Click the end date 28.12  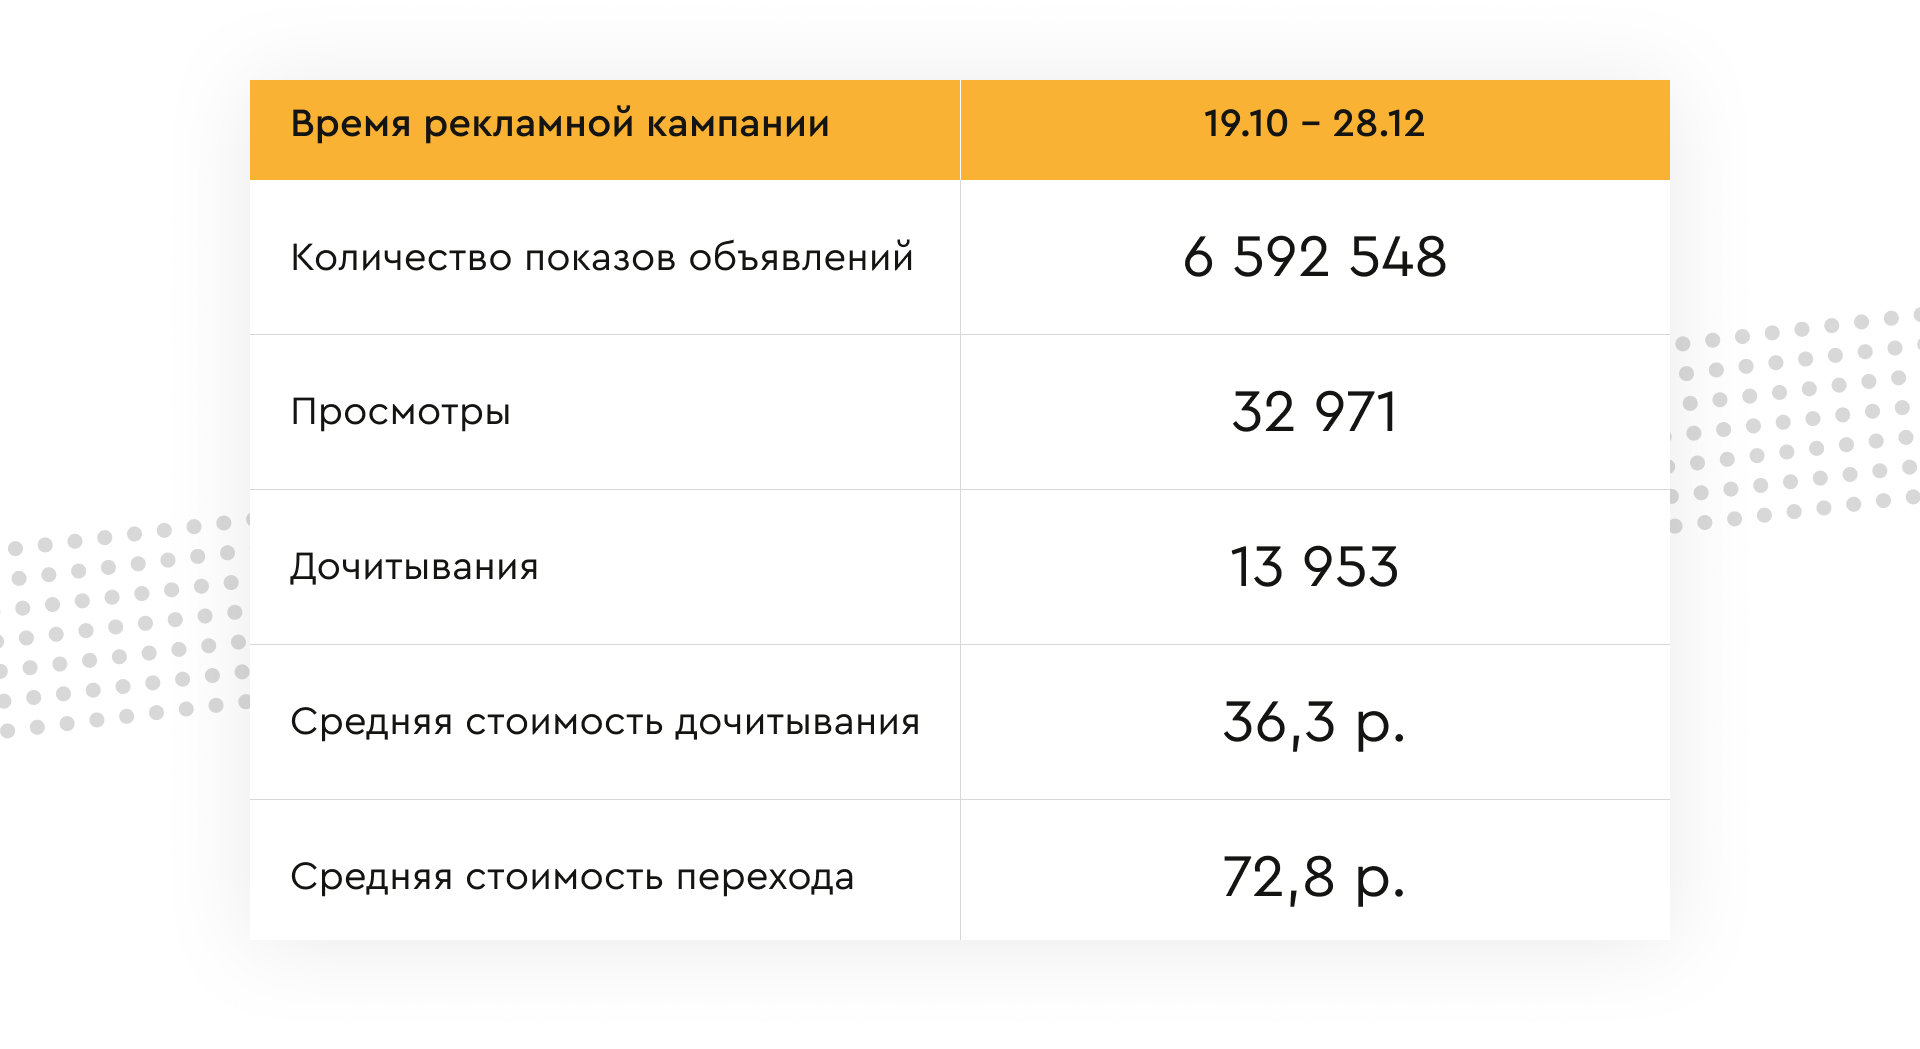pyautogui.click(x=1378, y=123)
